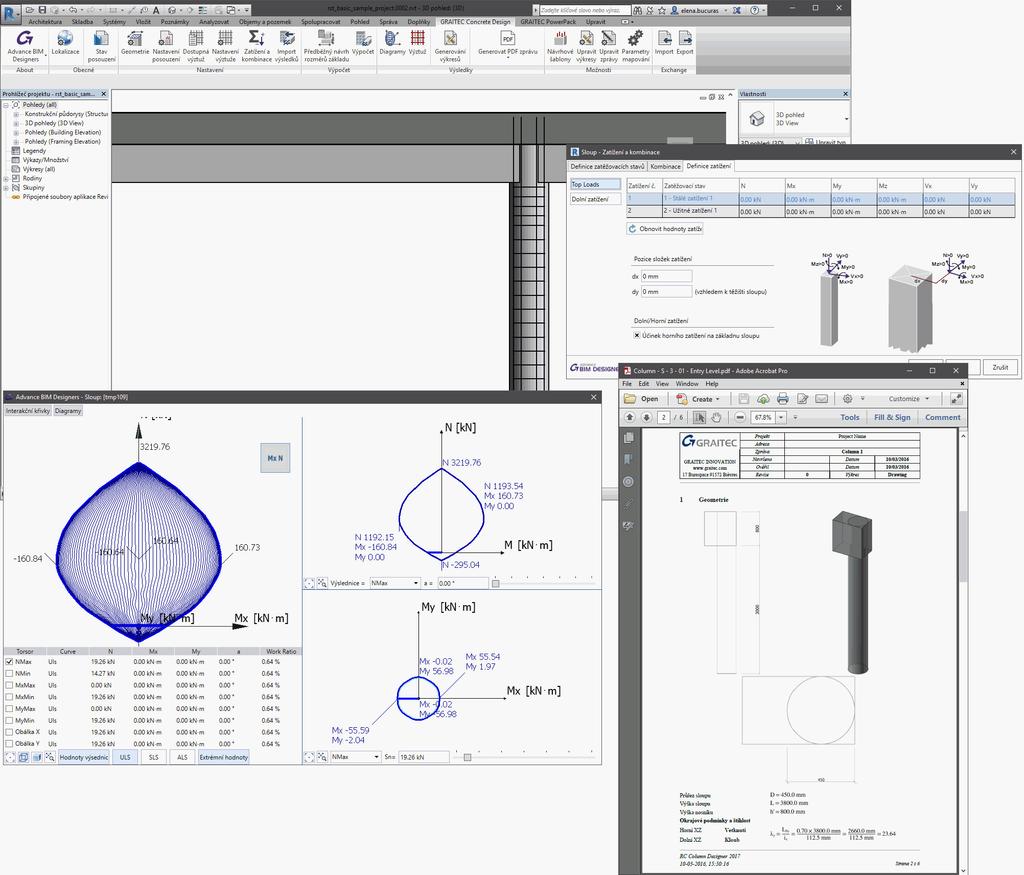Show Výztuž results tool
The width and height of the screenshot is (1024, 875).
coord(417,43)
